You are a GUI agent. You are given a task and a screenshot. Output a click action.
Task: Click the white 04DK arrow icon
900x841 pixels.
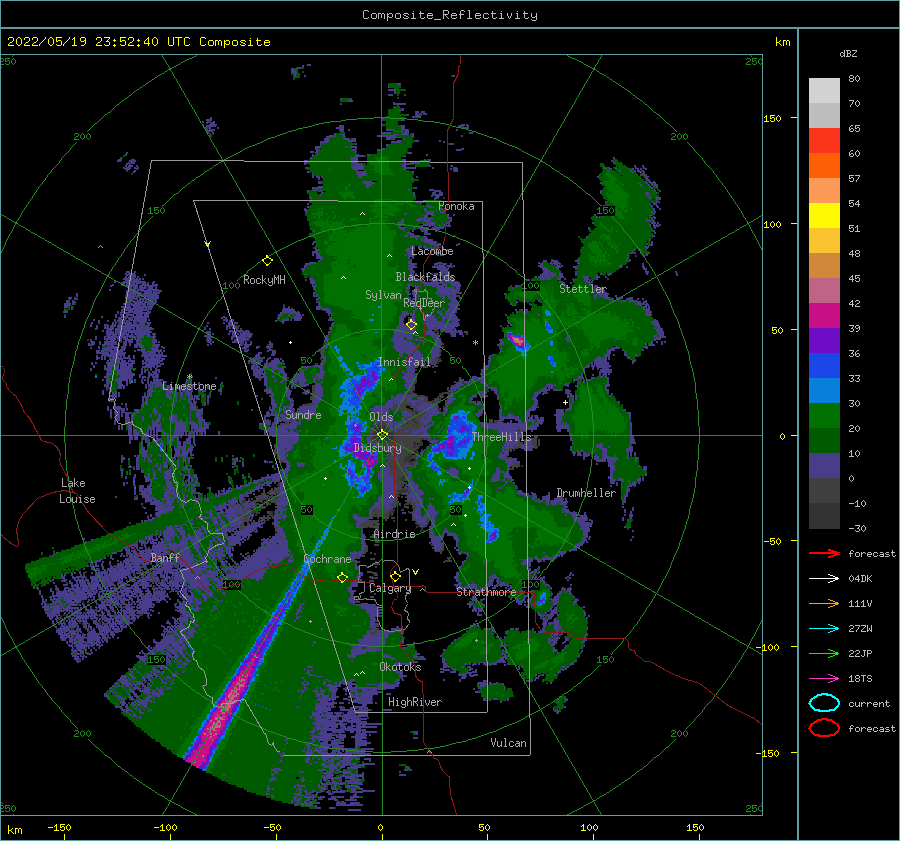(x=824, y=579)
